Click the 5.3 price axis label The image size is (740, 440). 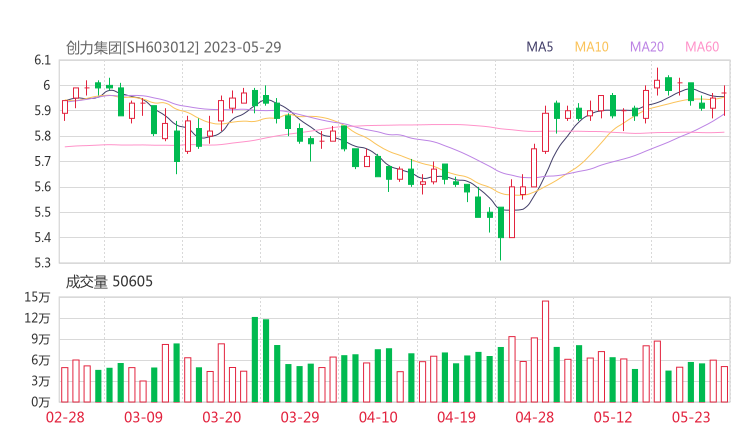coord(42,262)
